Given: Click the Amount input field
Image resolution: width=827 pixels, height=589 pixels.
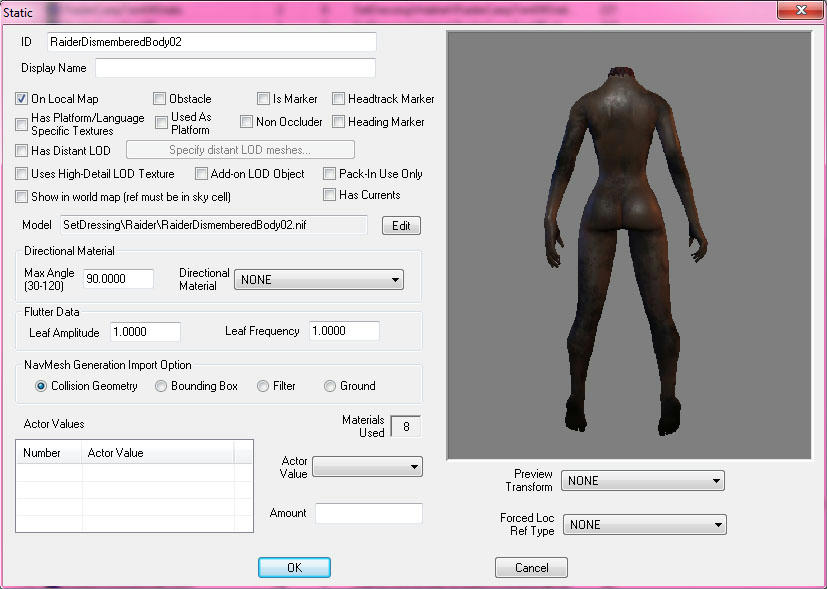Looking at the screenshot, I should pyautogui.click(x=369, y=513).
